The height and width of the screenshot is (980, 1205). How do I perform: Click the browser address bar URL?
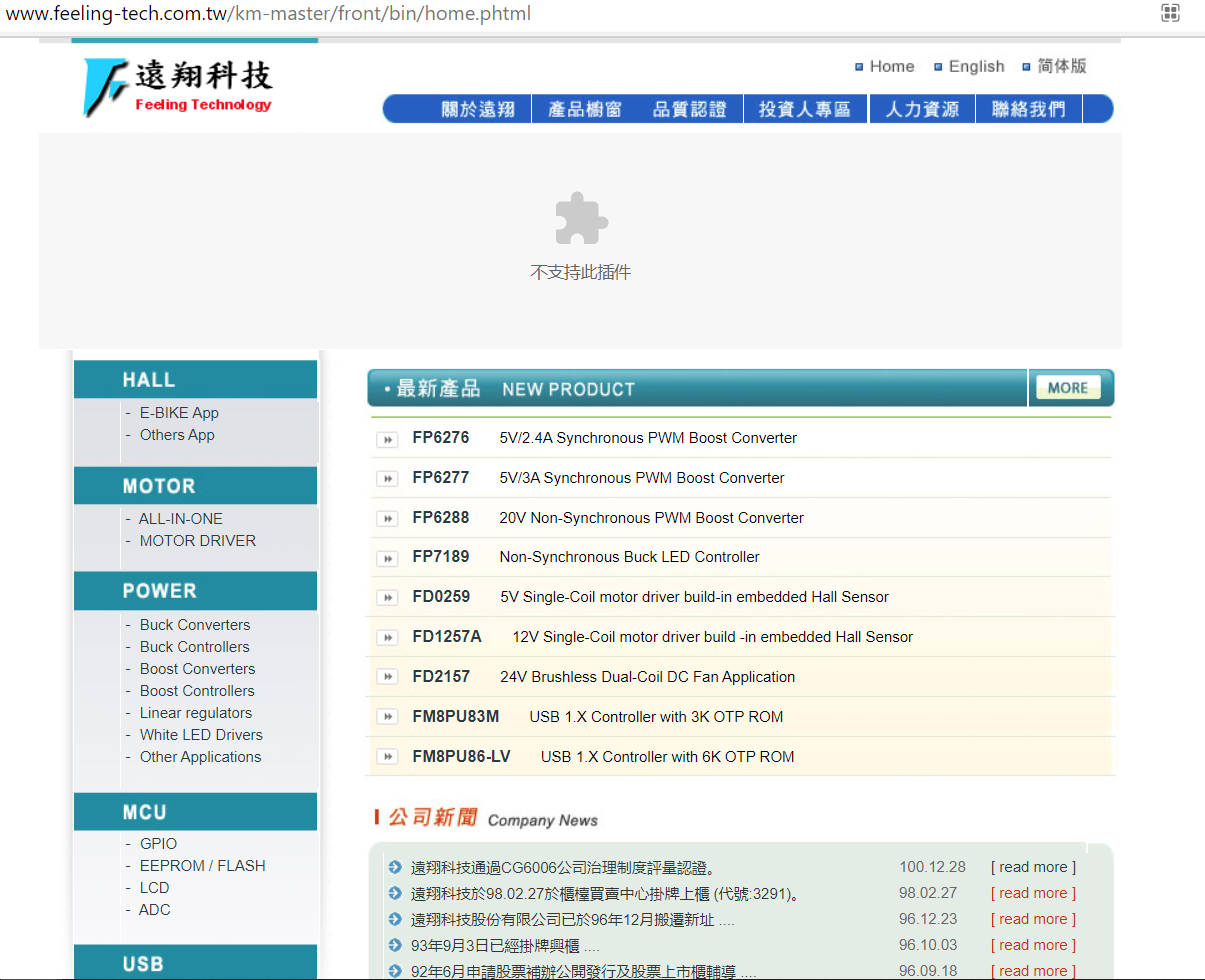click(x=268, y=14)
